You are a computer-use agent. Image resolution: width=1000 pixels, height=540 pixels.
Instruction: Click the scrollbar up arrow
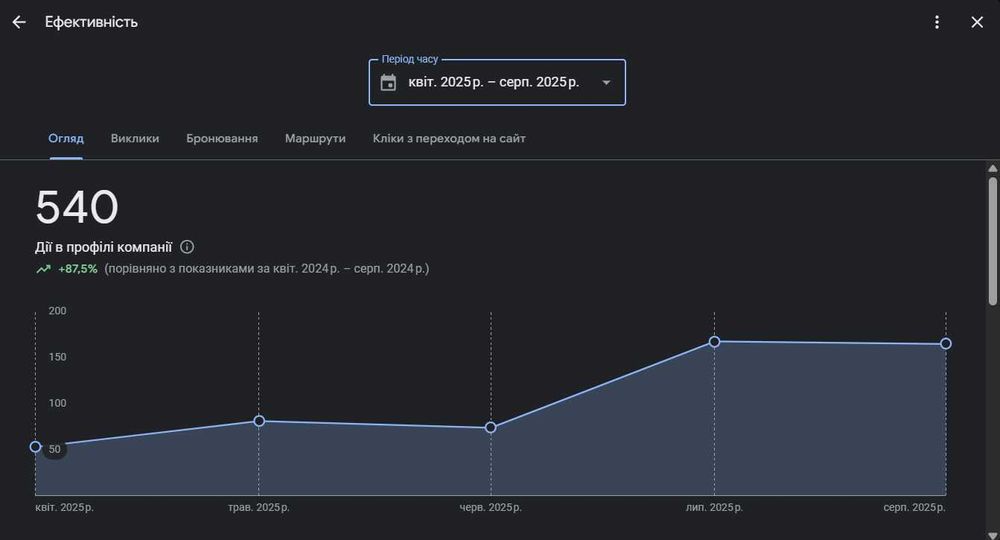pos(992,168)
